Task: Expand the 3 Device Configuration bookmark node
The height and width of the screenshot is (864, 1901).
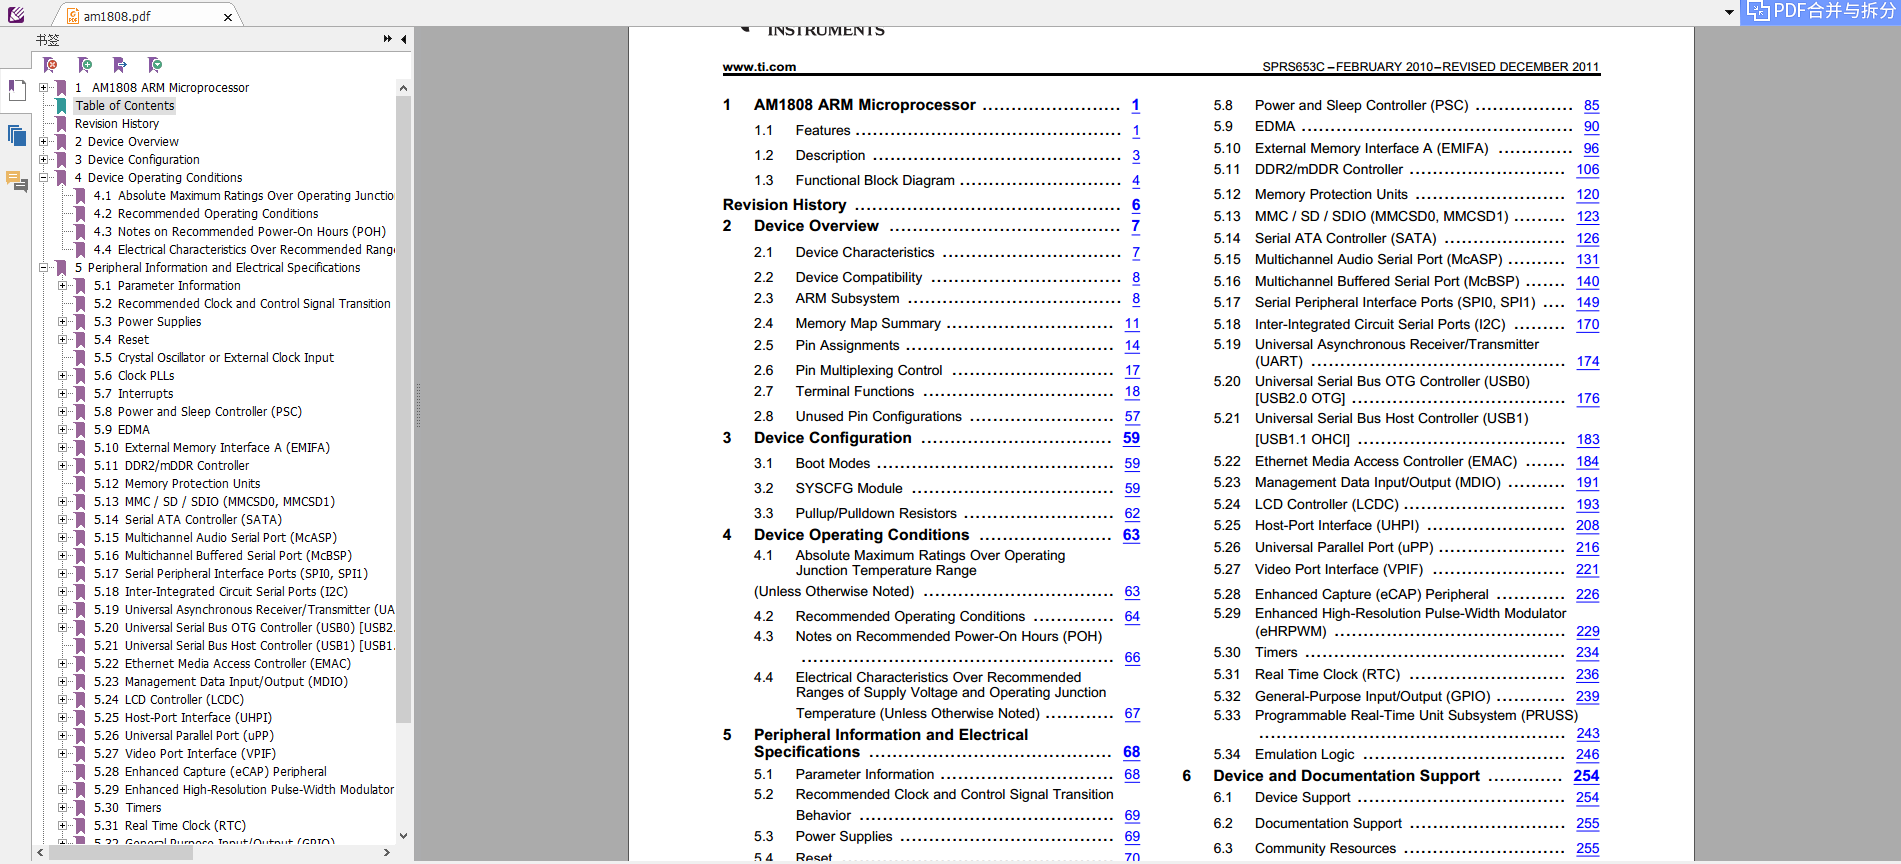Action: coord(43,160)
